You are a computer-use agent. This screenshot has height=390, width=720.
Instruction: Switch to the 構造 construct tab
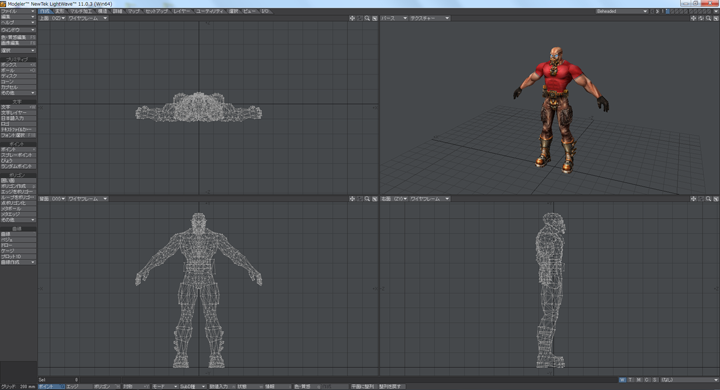[x=103, y=11]
